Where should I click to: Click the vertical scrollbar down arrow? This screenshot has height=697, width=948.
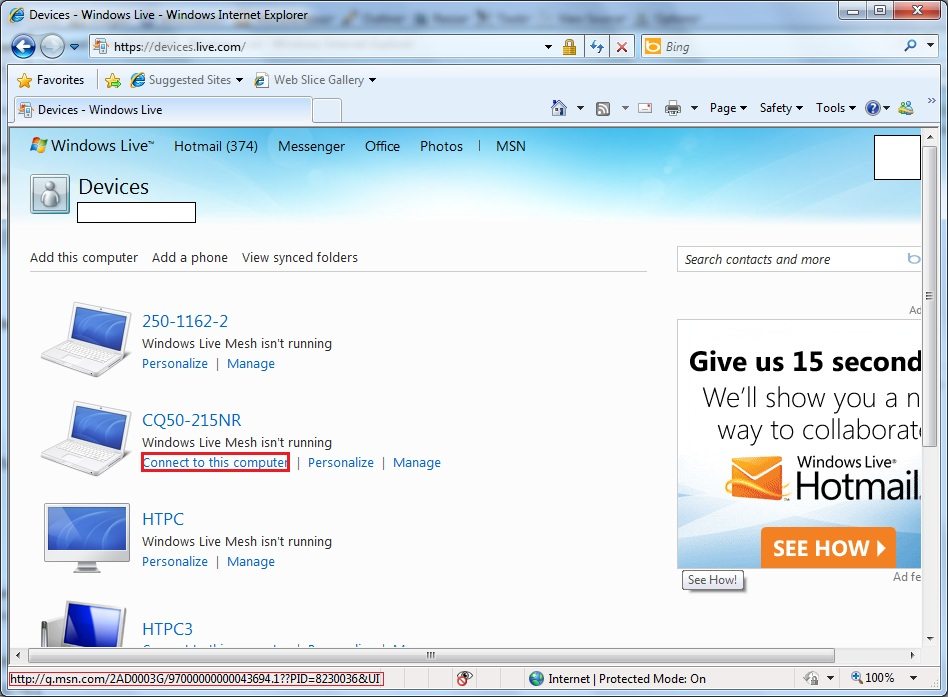pyautogui.click(x=930, y=638)
